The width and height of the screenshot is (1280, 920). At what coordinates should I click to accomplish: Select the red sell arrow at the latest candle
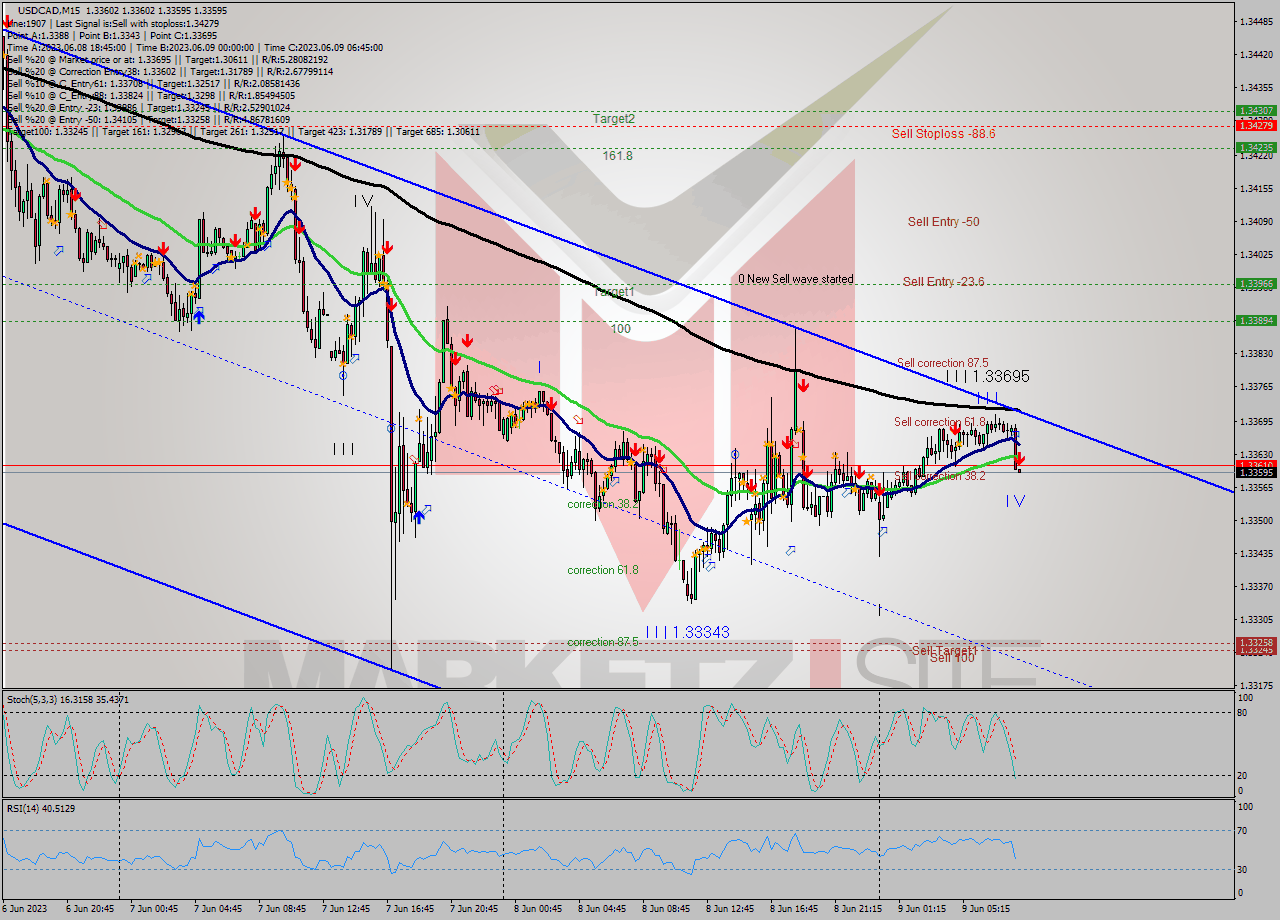click(1019, 458)
